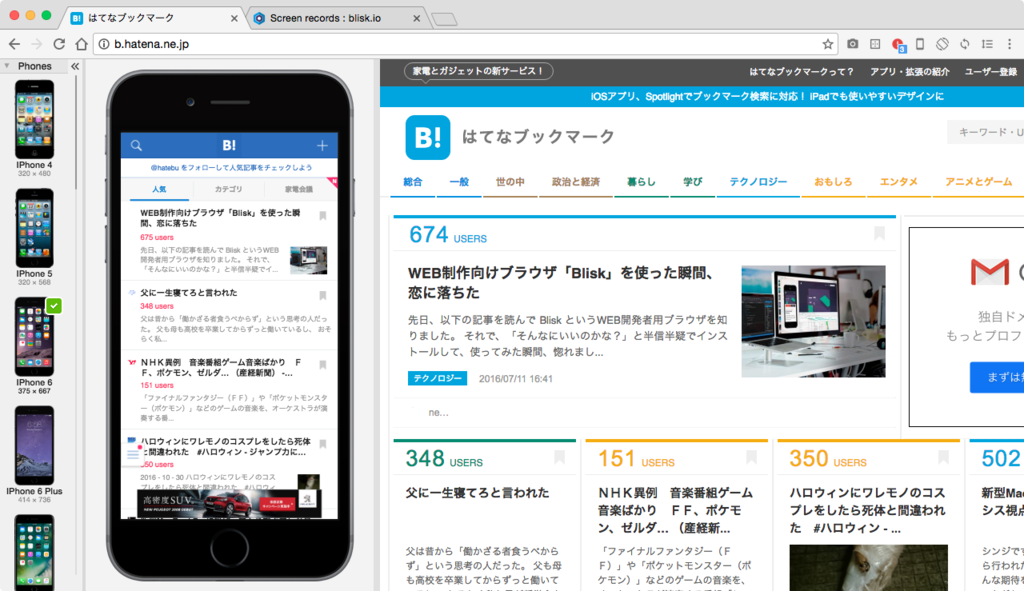Tap the hamburger menu in phone view
This screenshot has height=591, width=1024.
coord(133,454)
